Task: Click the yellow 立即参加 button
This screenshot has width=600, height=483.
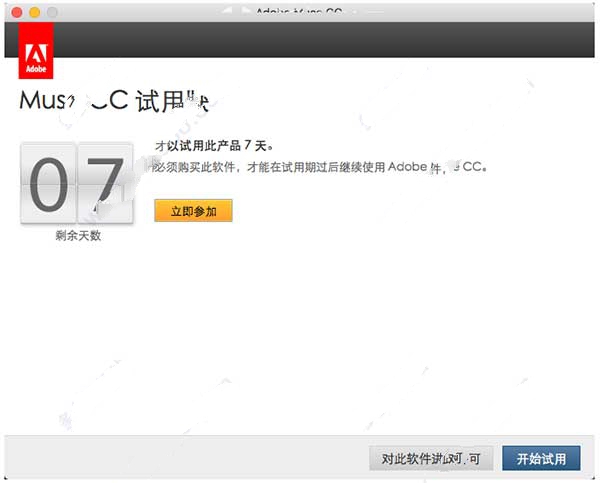Action: 193,210
